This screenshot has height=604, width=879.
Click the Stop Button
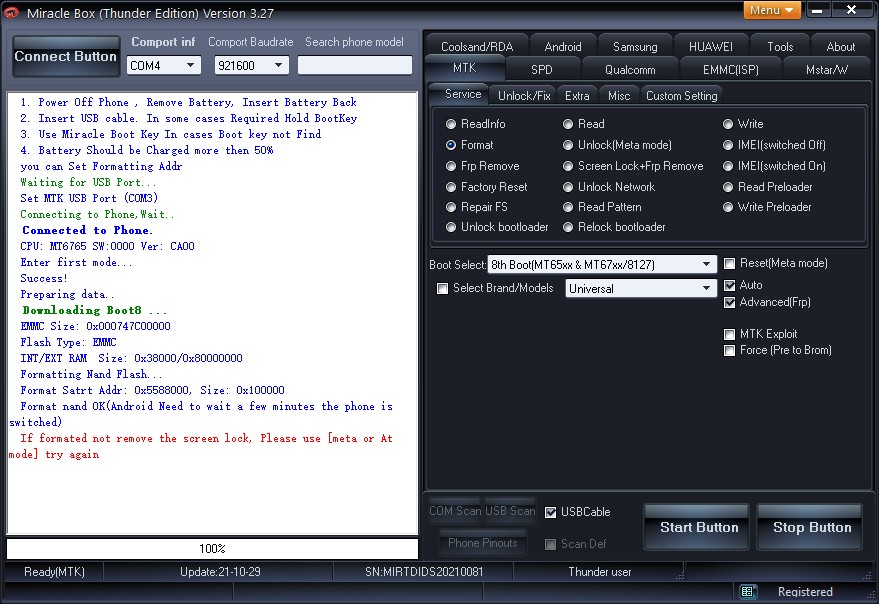pos(810,527)
